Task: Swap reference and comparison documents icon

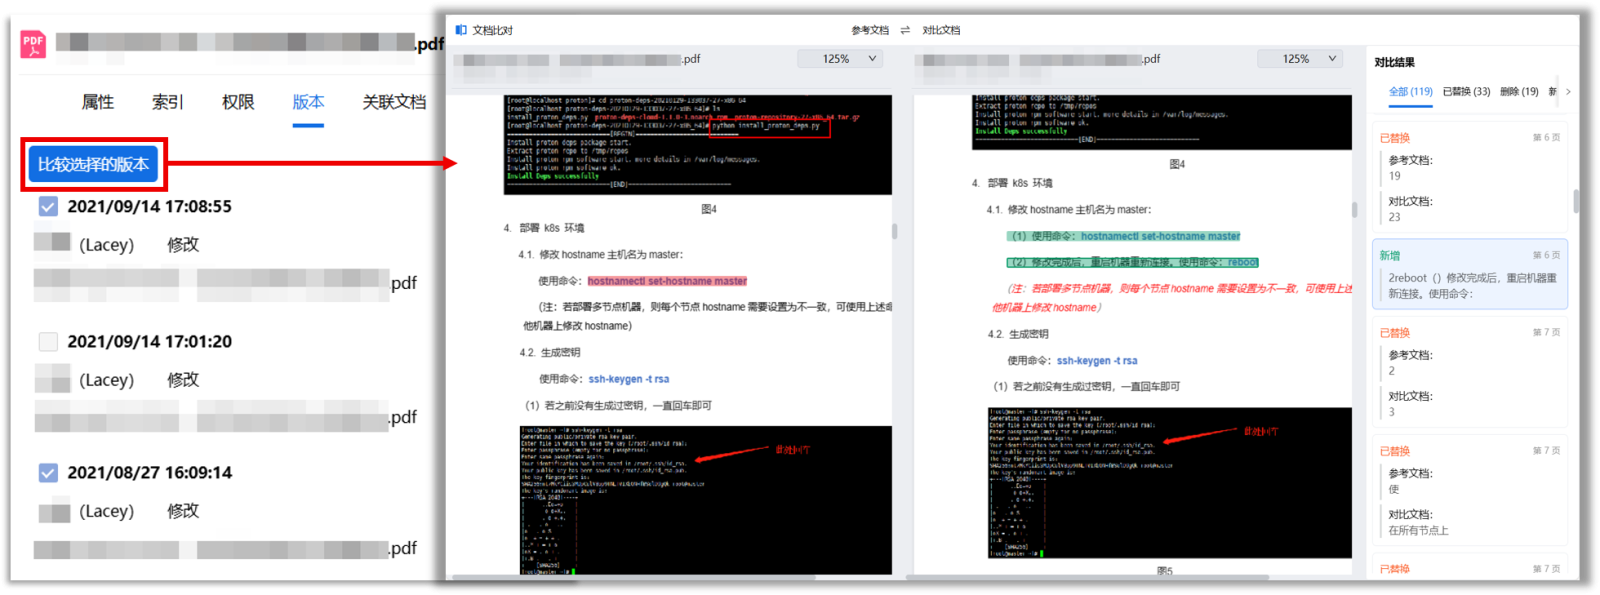Action: [905, 30]
